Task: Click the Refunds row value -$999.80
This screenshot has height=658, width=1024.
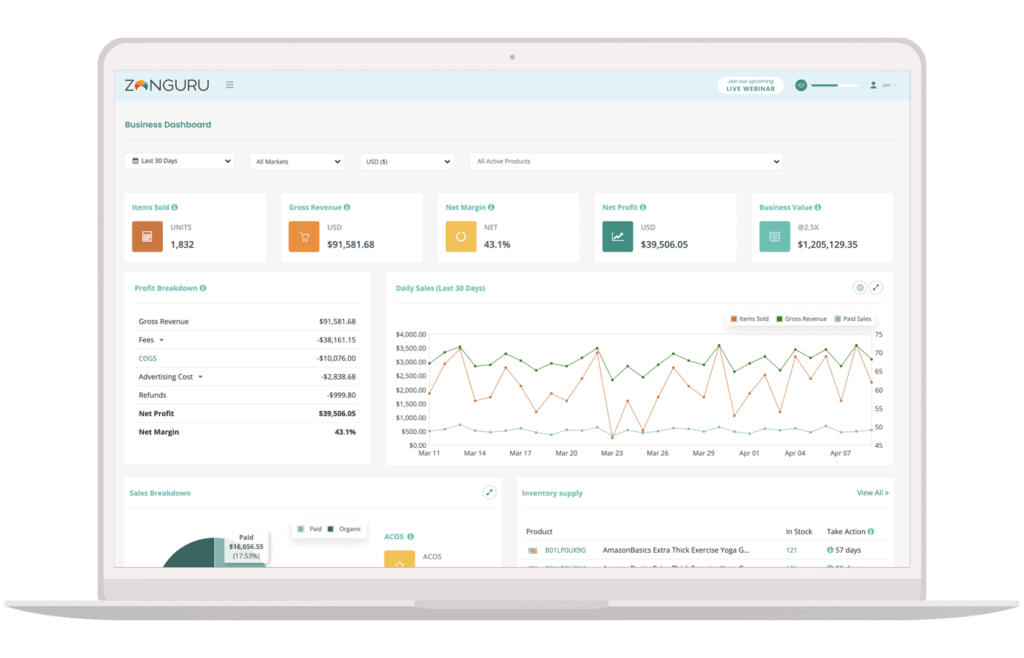Action: [342, 395]
